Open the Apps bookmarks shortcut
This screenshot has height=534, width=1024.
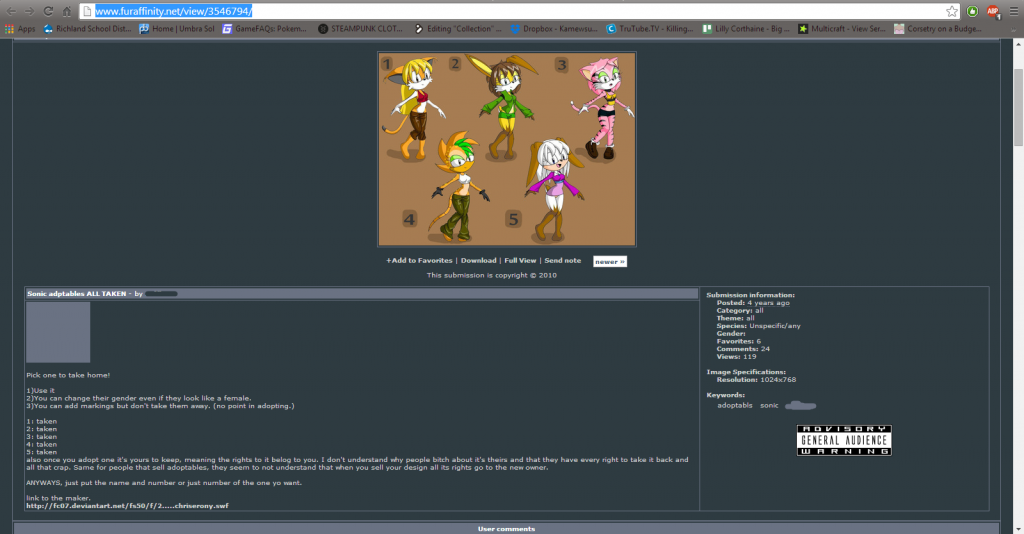(x=20, y=29)
